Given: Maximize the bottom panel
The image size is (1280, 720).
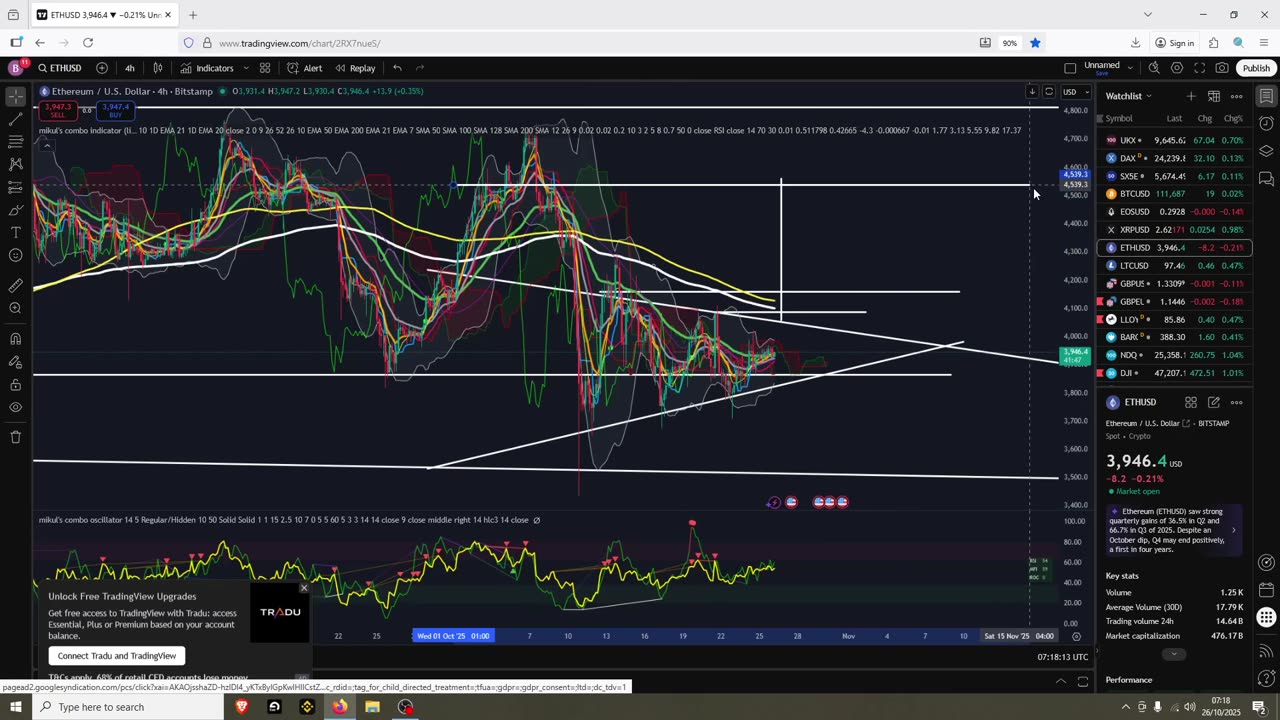Looking at the screenshot, I should pos(1083,682).
